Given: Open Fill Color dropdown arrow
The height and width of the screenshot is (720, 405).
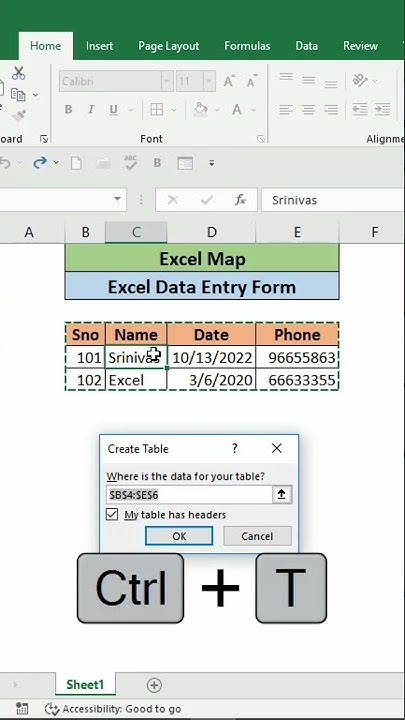Looking at the screenshot, I should [x=217, y=110].
